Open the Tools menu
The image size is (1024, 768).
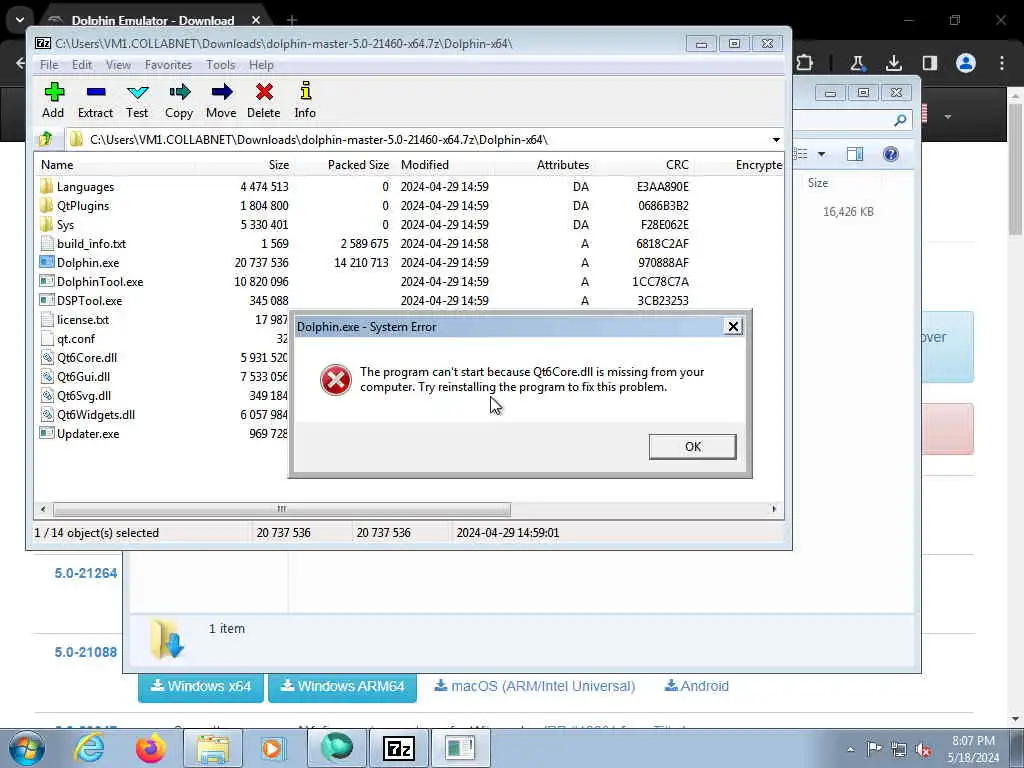(x=221, y=65)
